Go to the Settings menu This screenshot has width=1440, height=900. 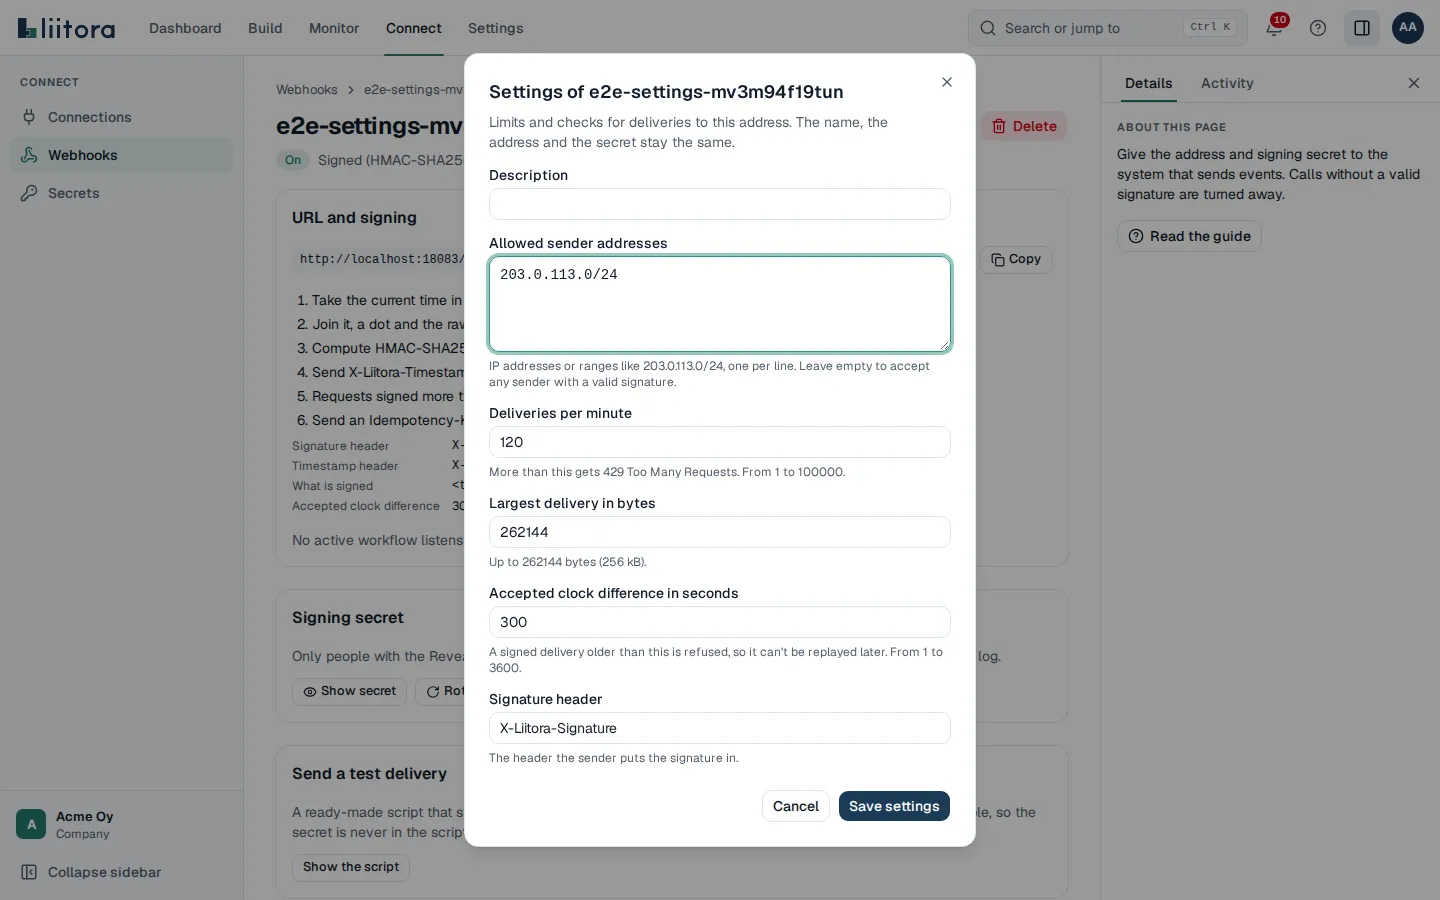[x=496, y=28]
